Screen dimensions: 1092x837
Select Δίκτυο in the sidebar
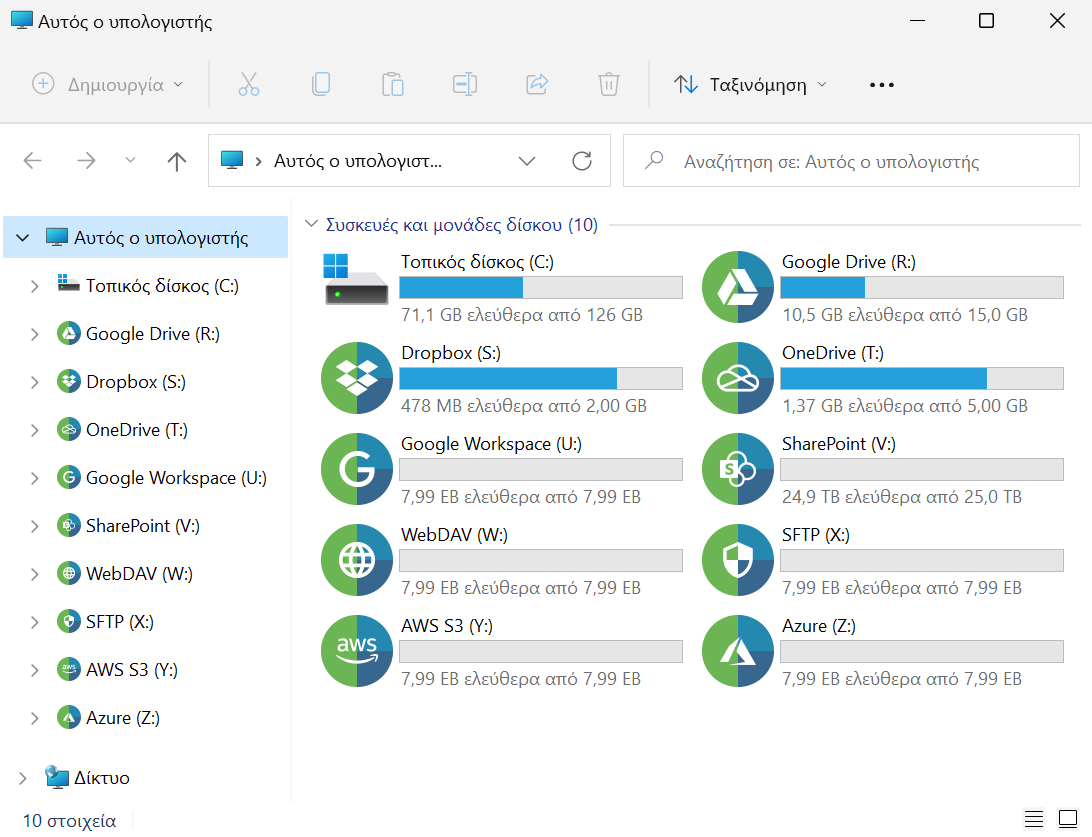tap(102, 778)
